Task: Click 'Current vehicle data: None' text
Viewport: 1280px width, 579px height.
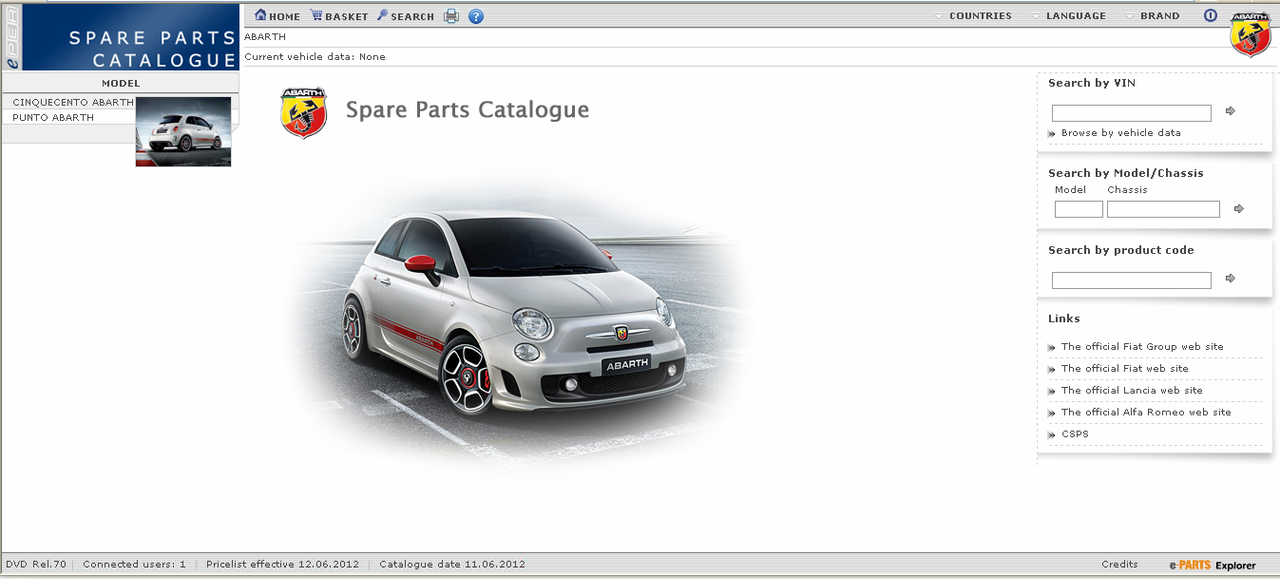Action: point(315,57)
